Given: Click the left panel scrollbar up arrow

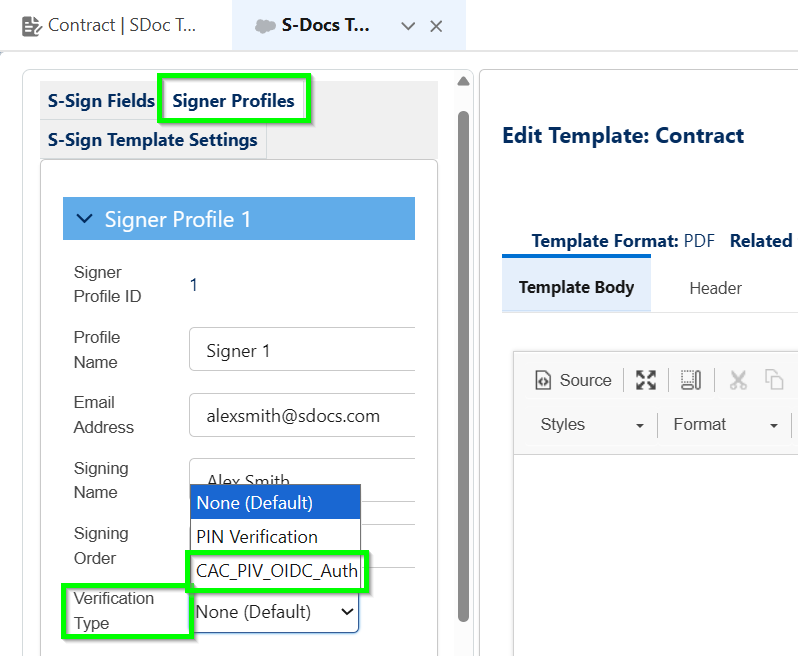Looking at the screenshot, I should point(463,81).
